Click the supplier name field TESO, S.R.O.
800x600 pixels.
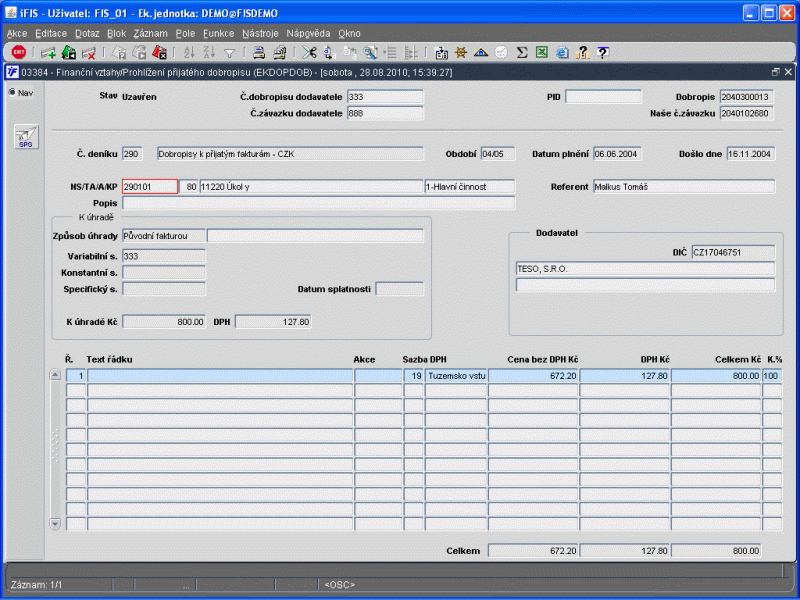coord(645,269)
